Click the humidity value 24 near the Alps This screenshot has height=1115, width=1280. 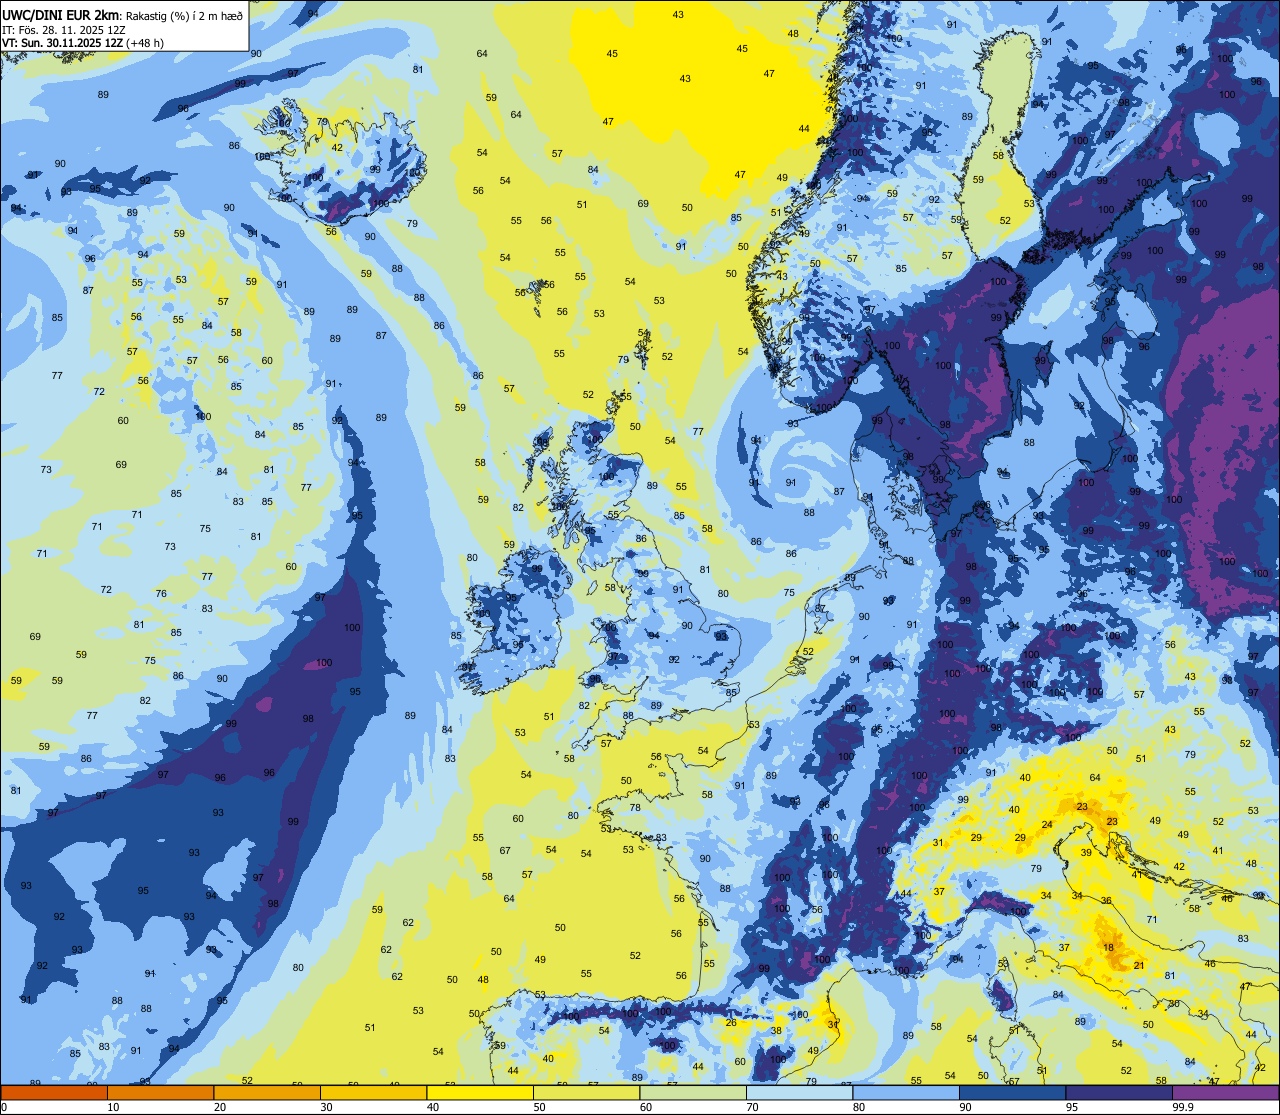click(x=1047, y=825)
